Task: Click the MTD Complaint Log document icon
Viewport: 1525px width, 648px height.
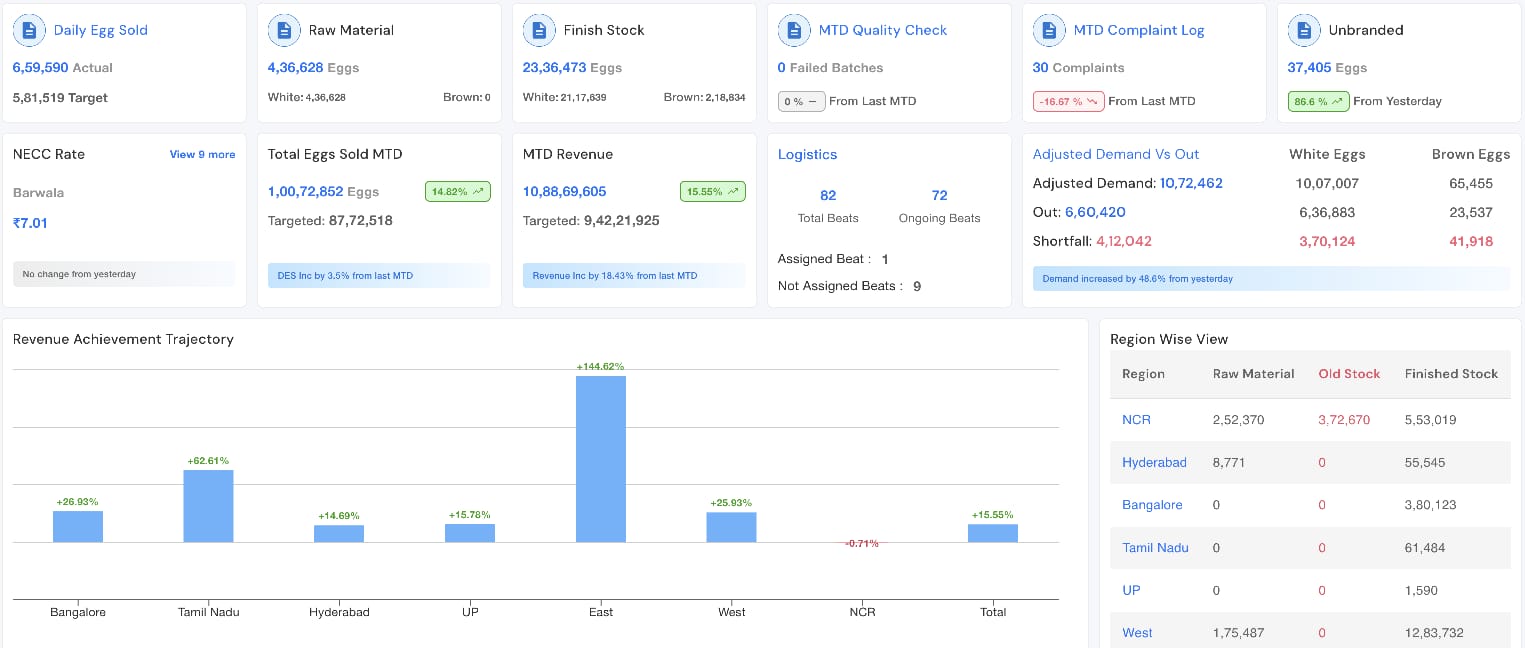Action: click(x=1050, y=30)
